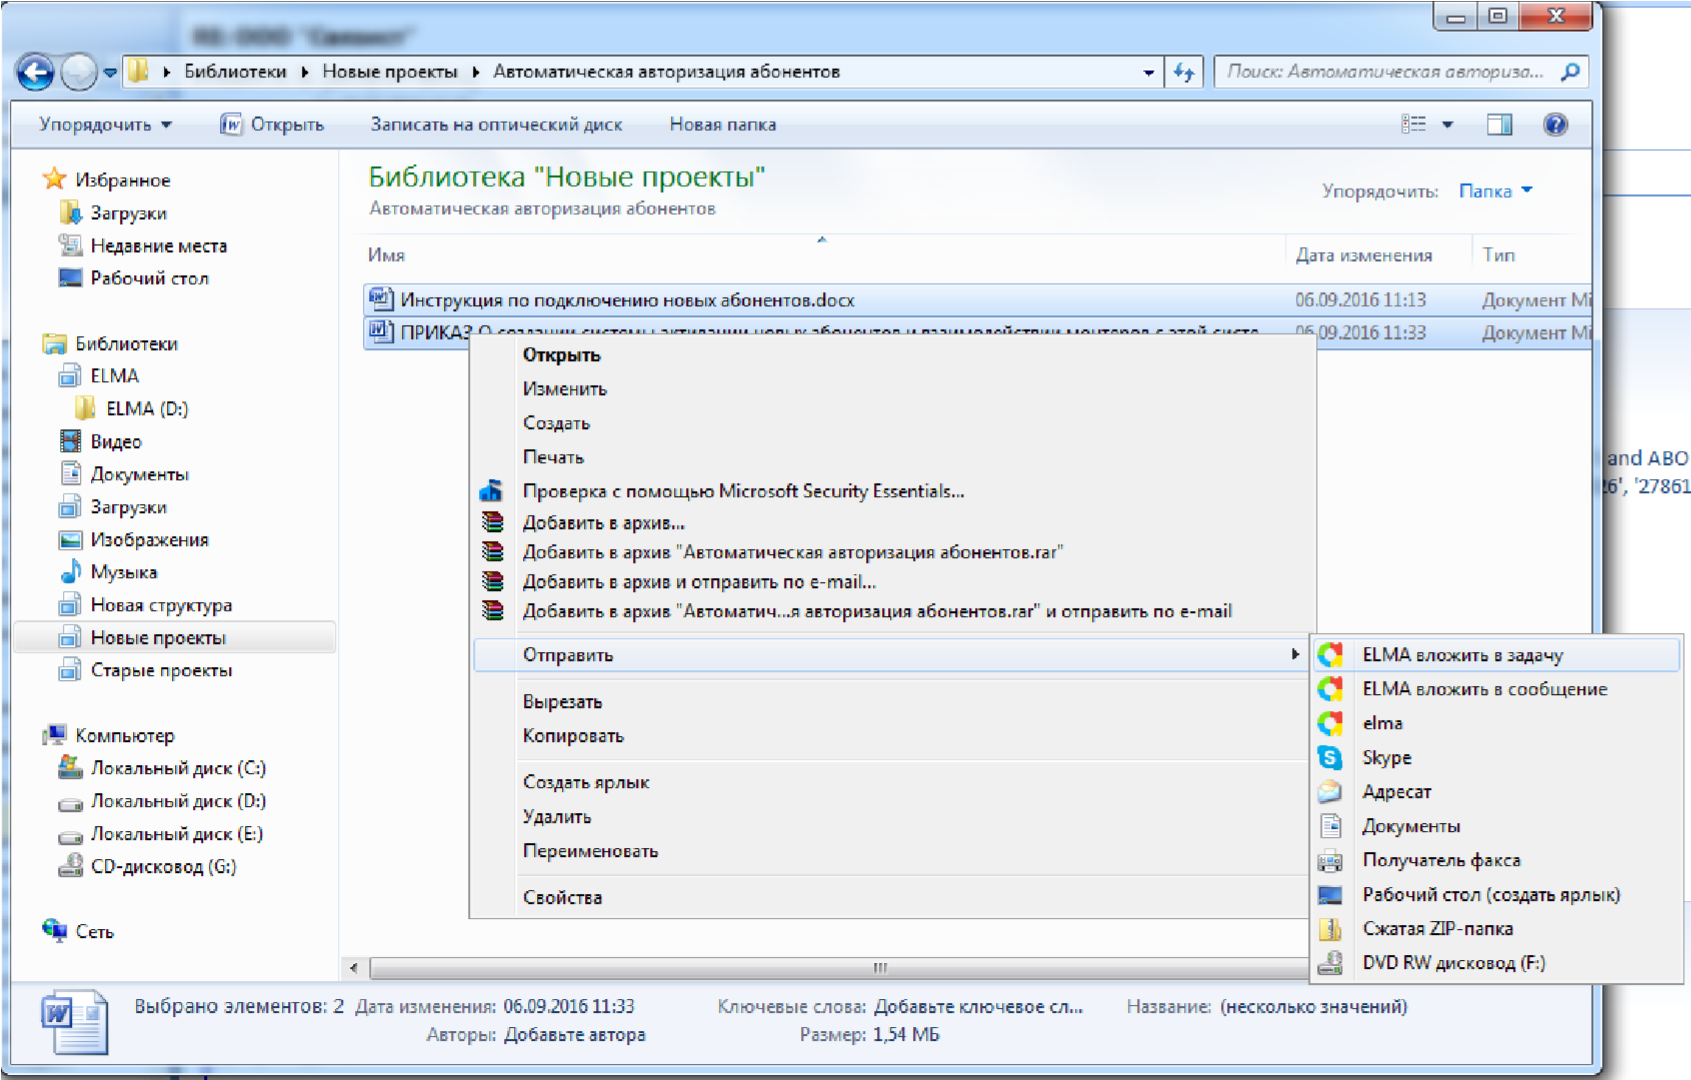Screen dimensions: 1691x1080
Task: Click the Skype icon in Send submenu
Action: pyautogui.click(x=1330, y=758)
